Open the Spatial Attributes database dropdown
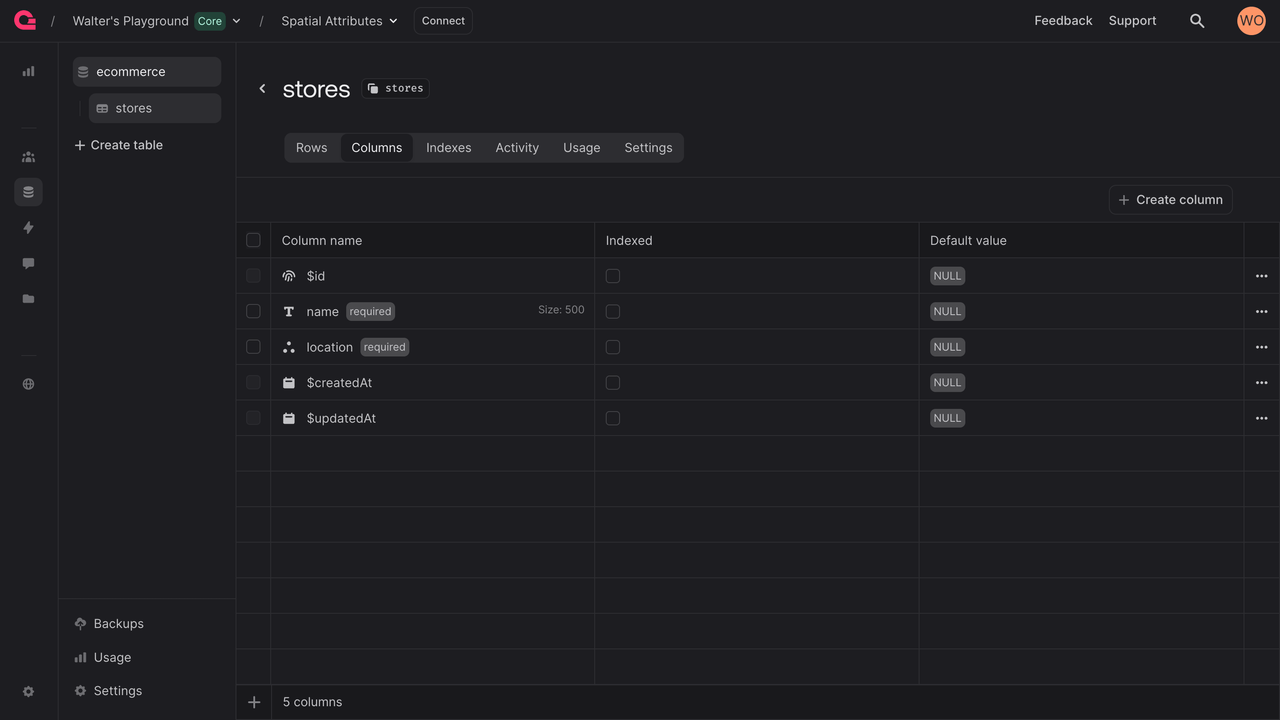1280x720 pixels. pos(393,20)
